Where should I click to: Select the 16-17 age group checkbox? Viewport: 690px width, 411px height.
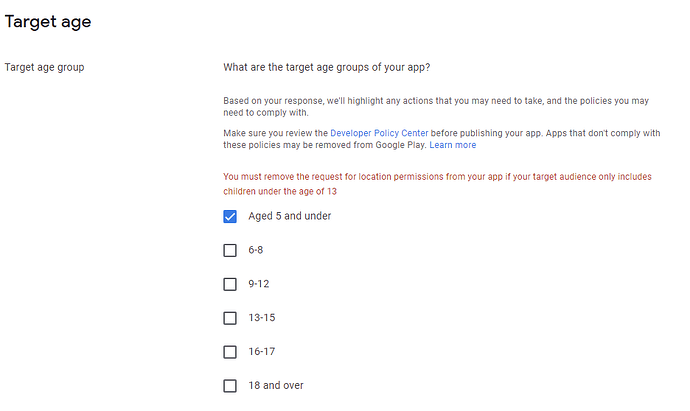230,352
